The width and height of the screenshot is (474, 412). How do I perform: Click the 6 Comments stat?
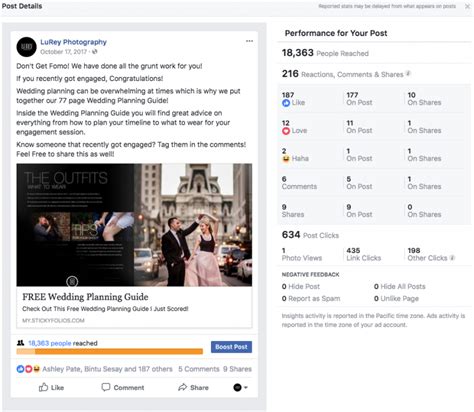pos(299,183)
